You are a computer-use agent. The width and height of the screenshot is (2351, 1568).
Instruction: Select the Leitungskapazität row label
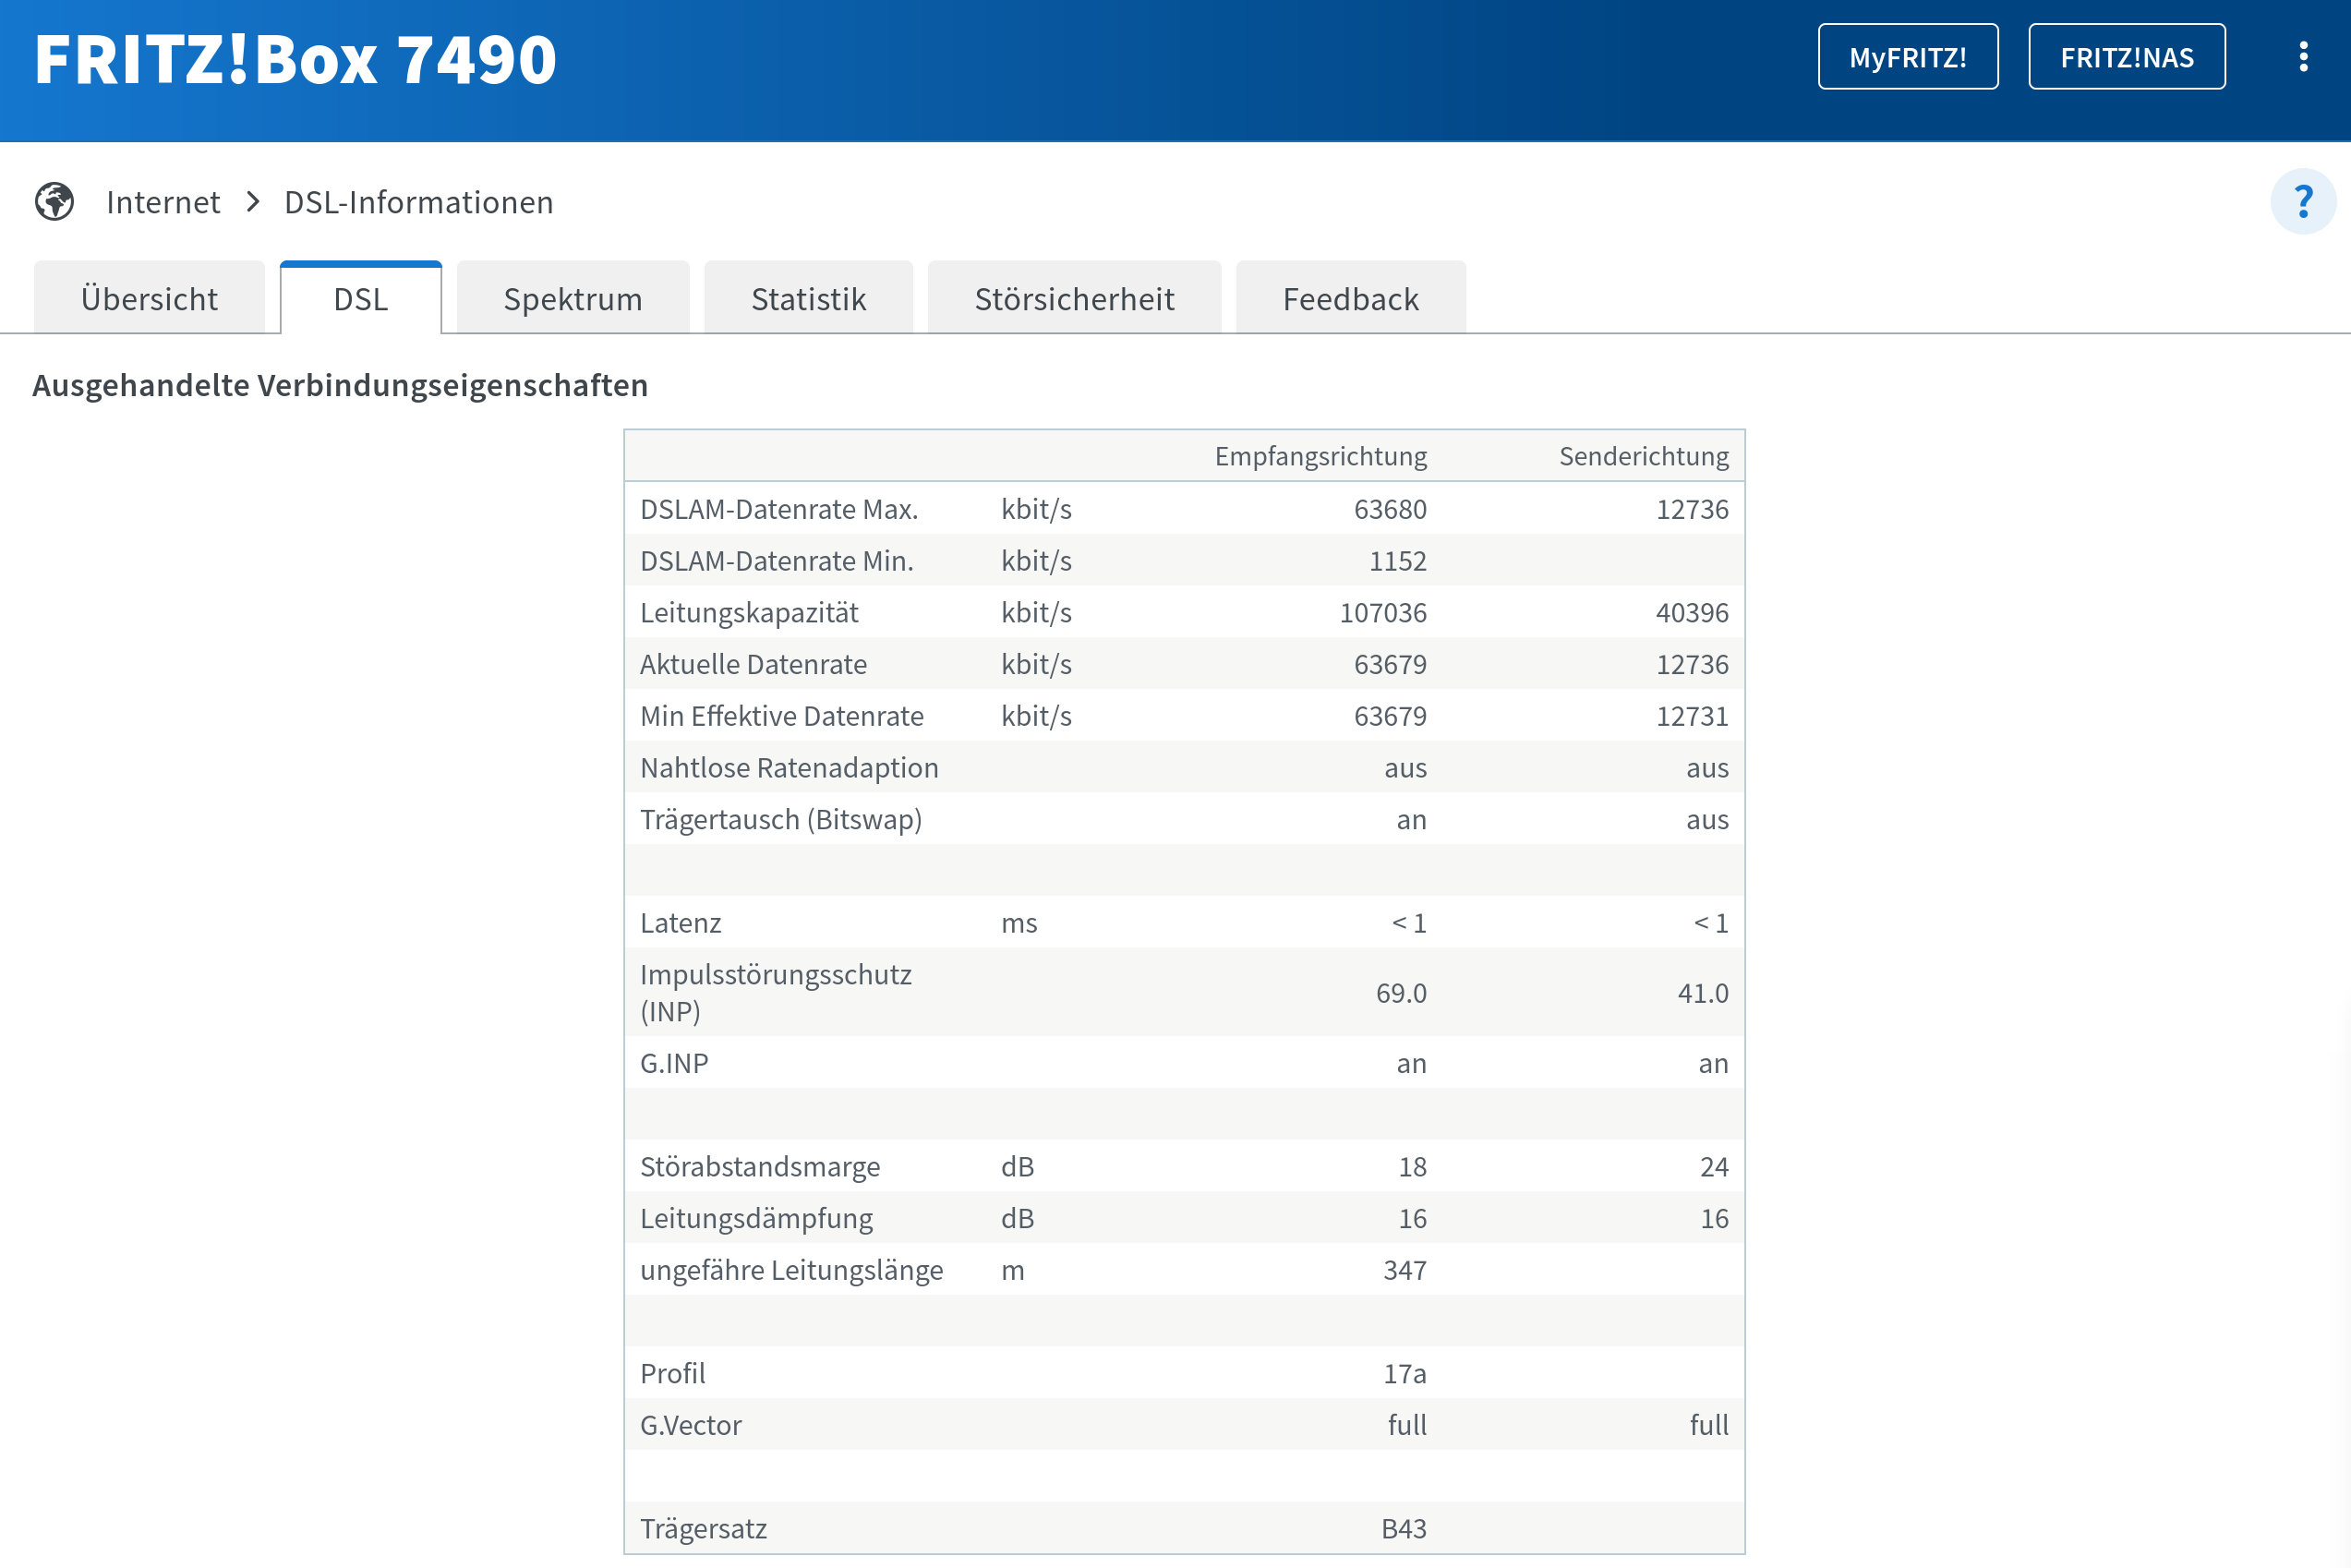(x=749, y=612)
